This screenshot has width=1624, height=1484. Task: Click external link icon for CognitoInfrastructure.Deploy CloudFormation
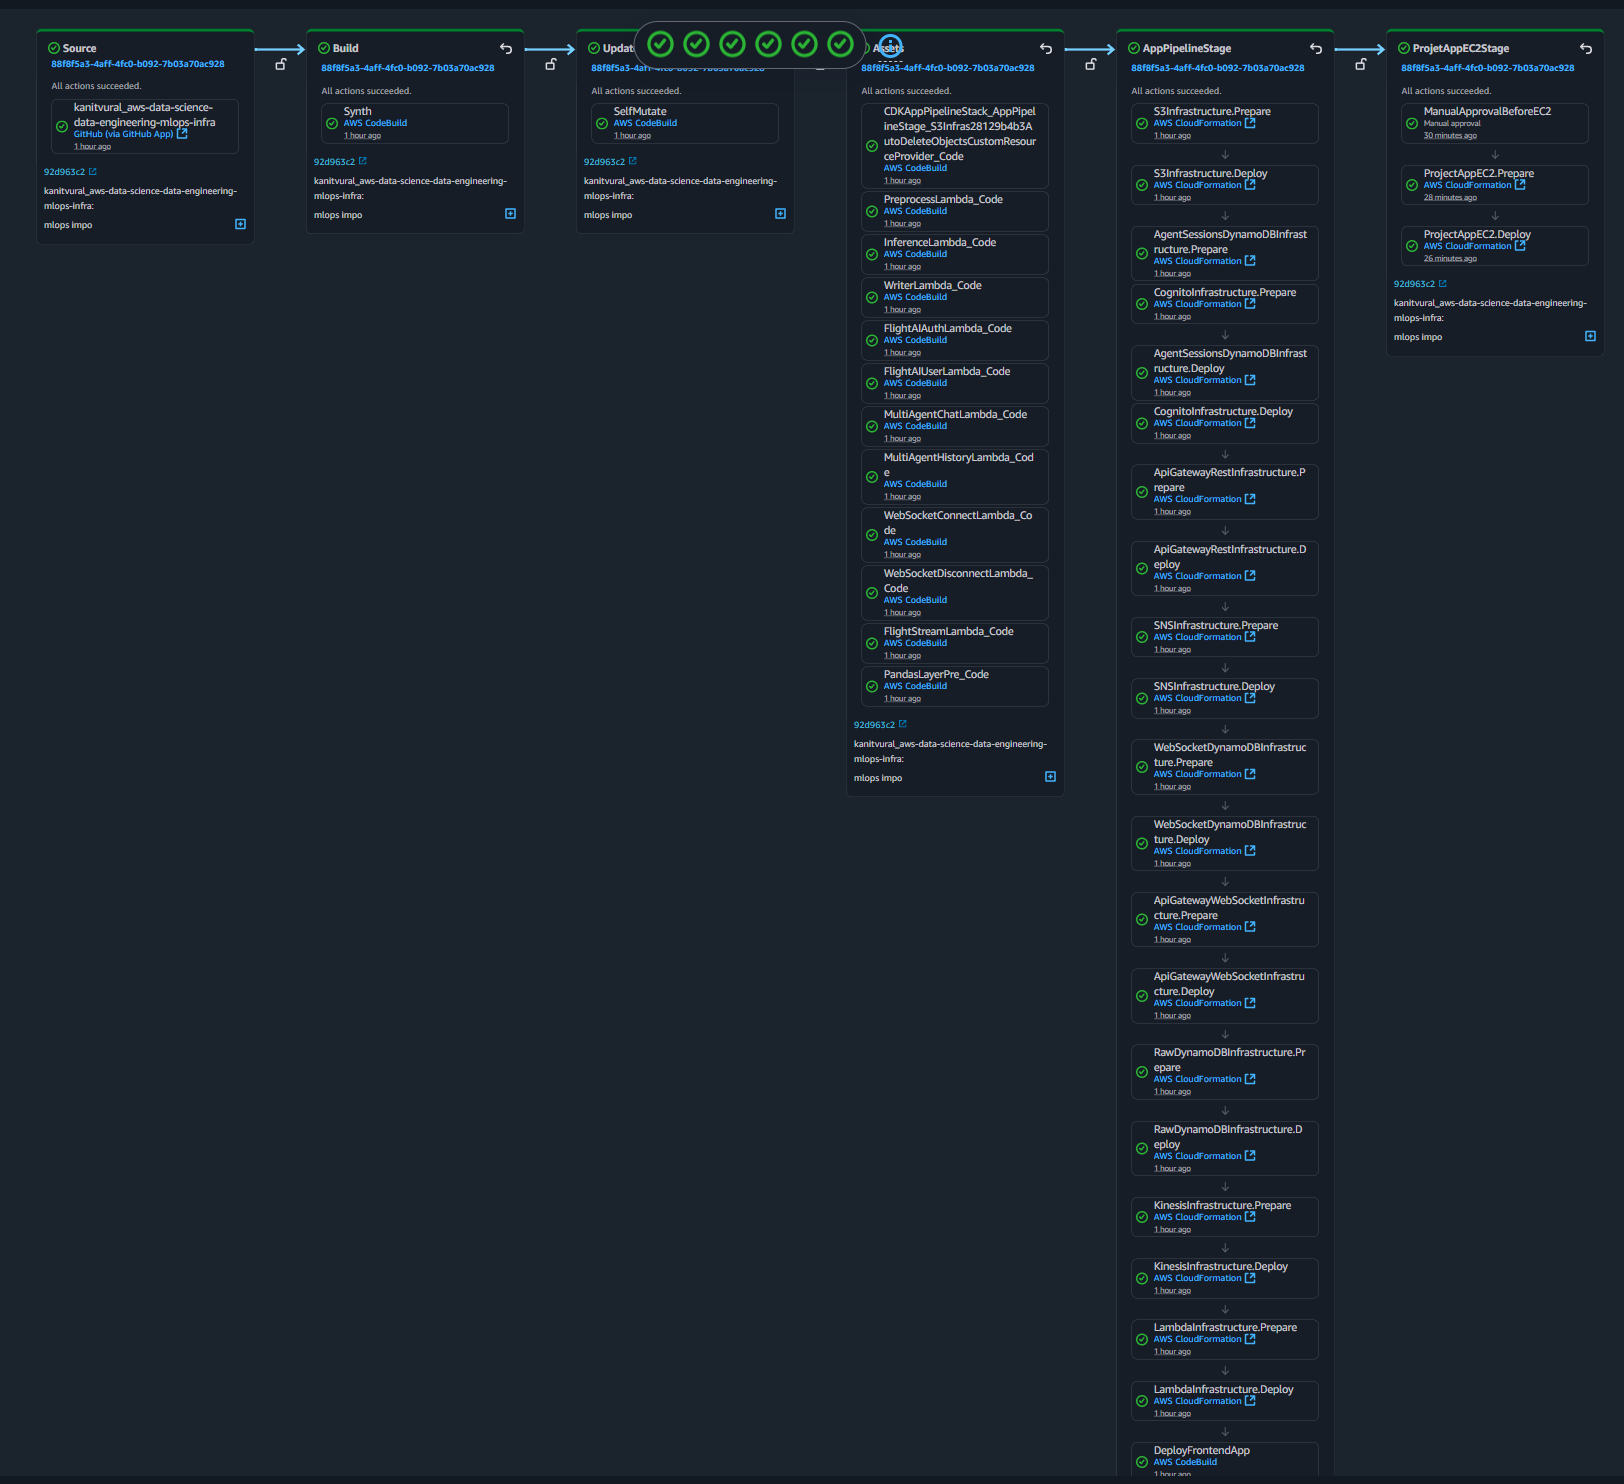click(1250, 423)
